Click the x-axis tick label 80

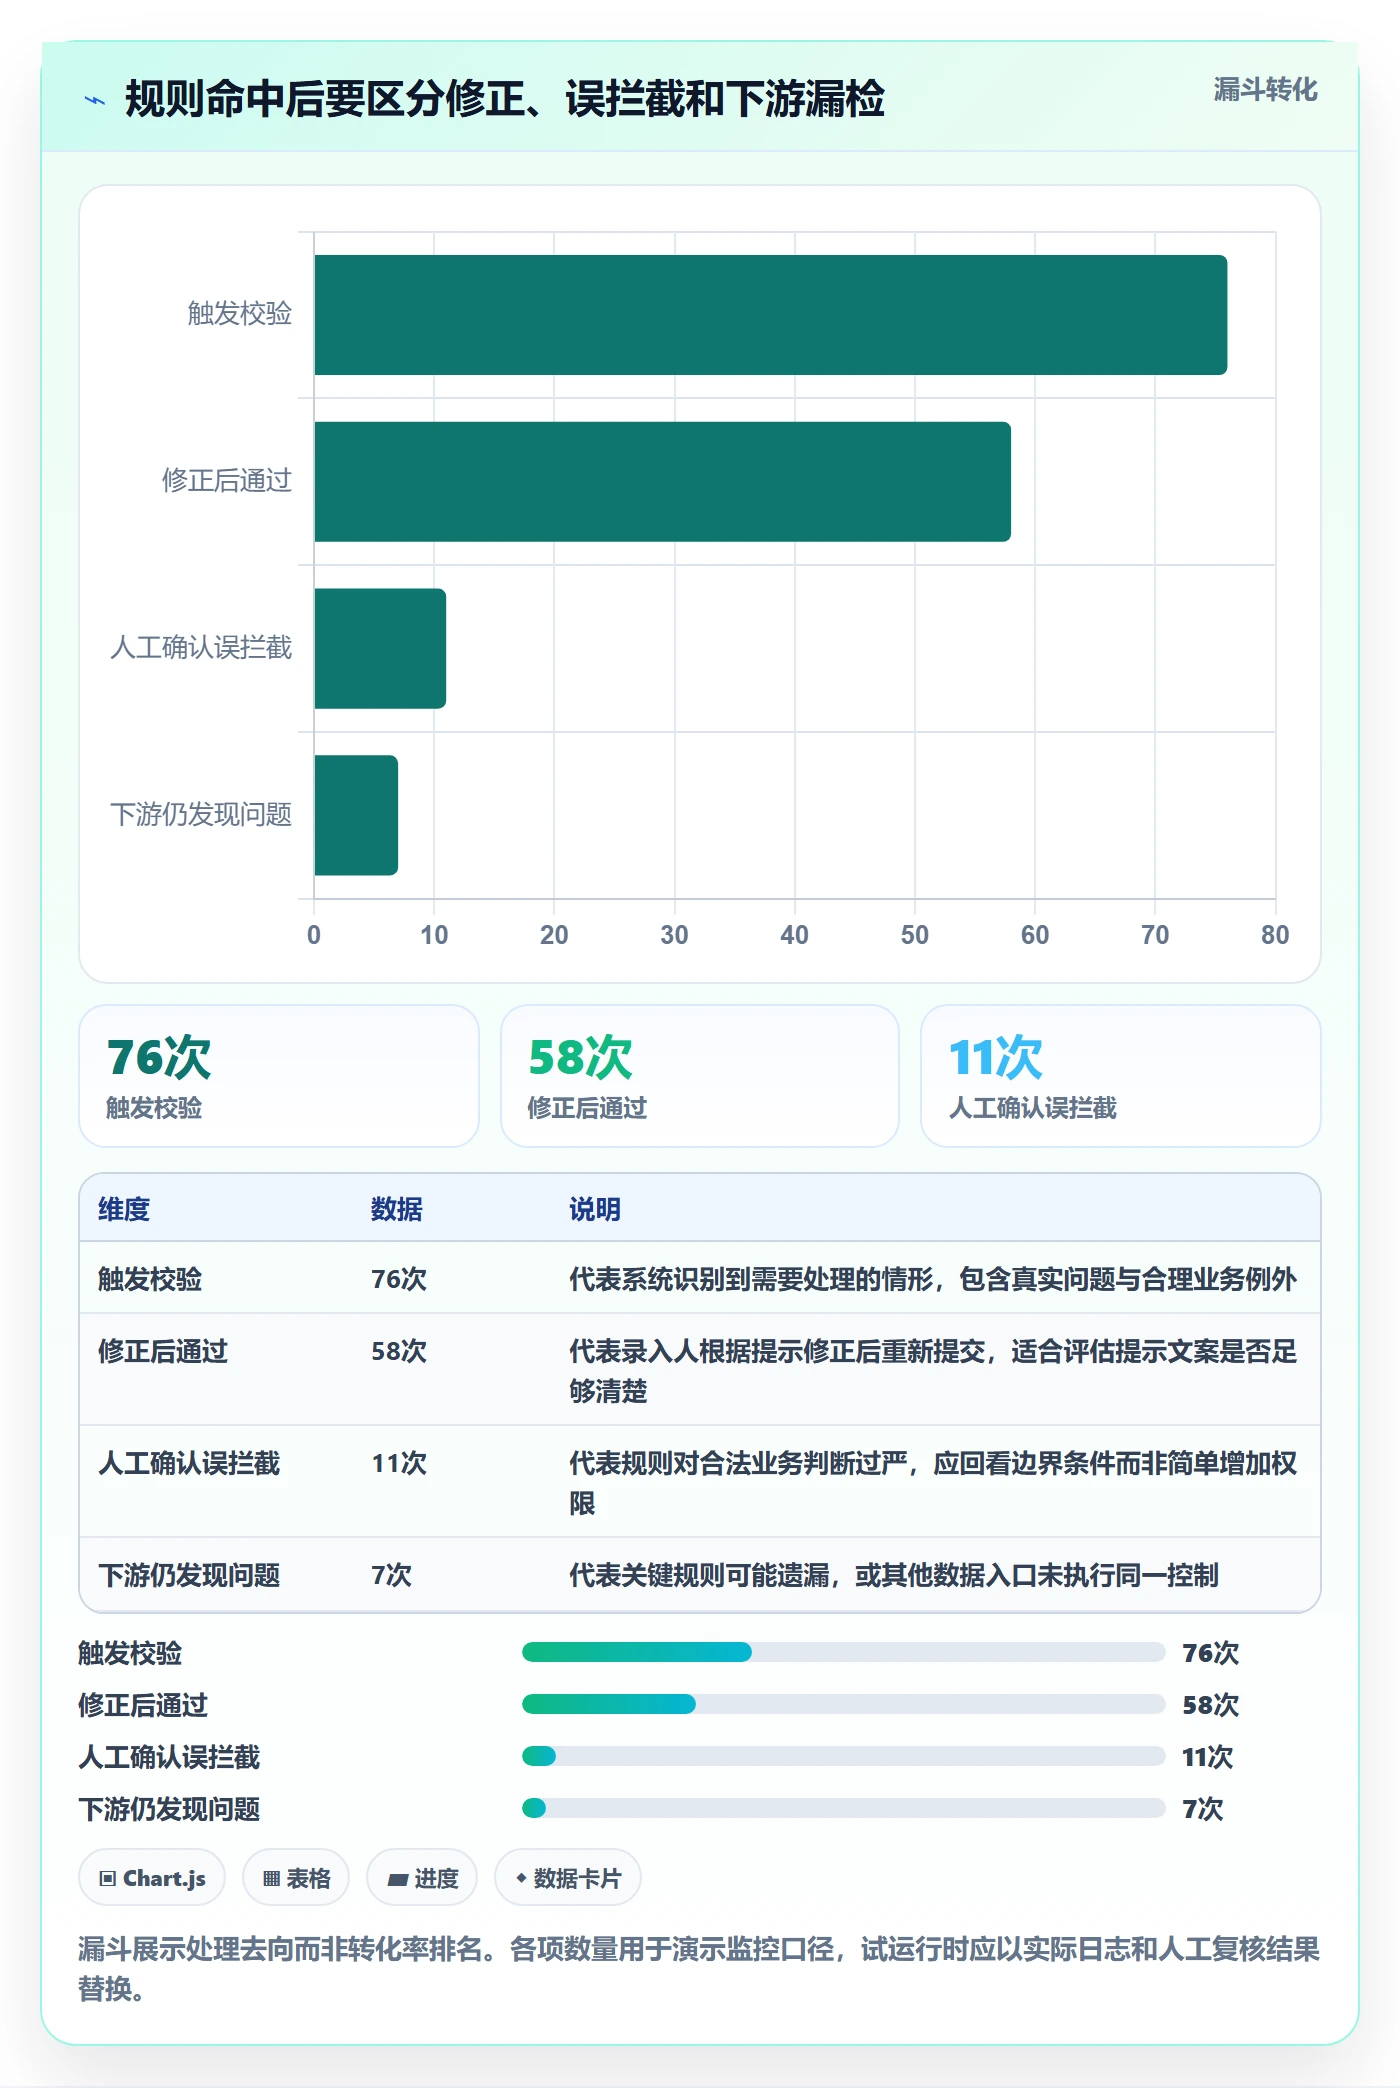coord(1275,935)
